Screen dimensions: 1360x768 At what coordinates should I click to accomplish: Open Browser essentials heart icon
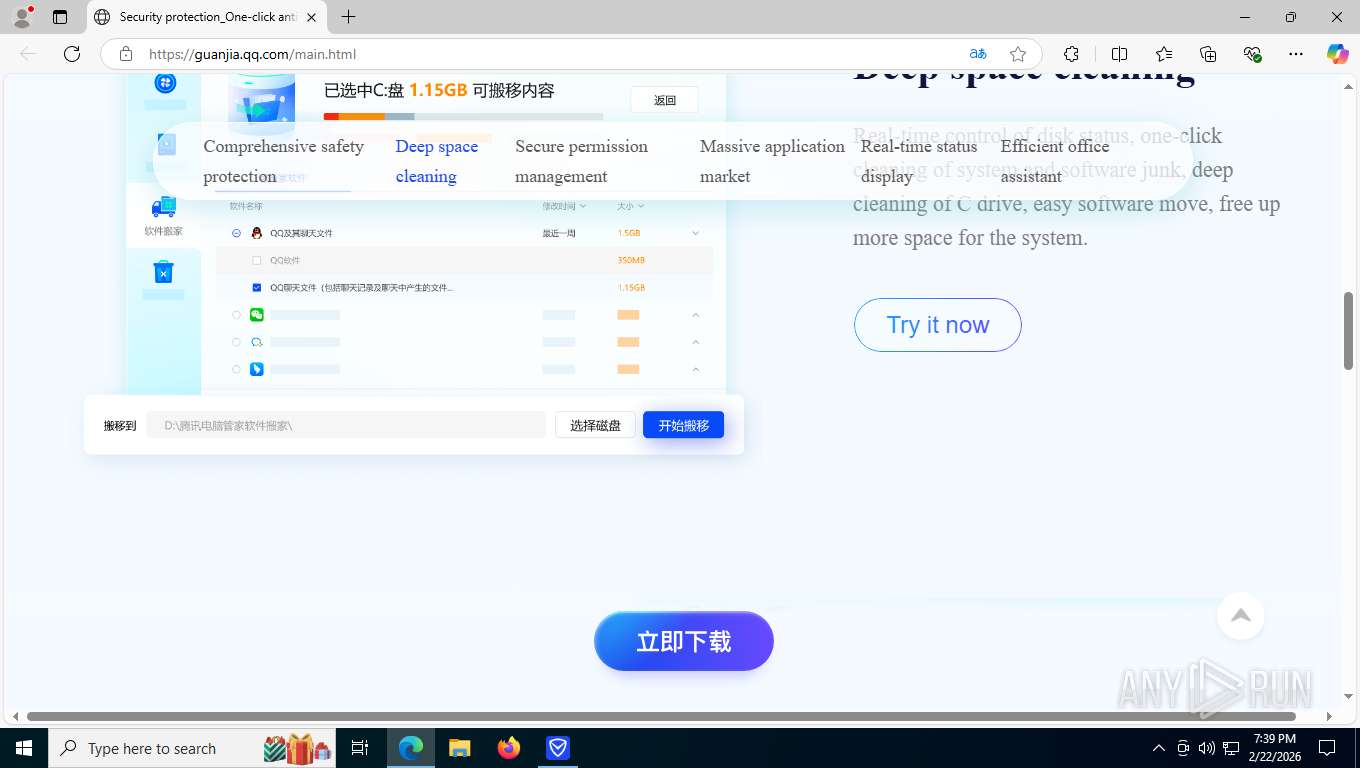coord(1252,54)
